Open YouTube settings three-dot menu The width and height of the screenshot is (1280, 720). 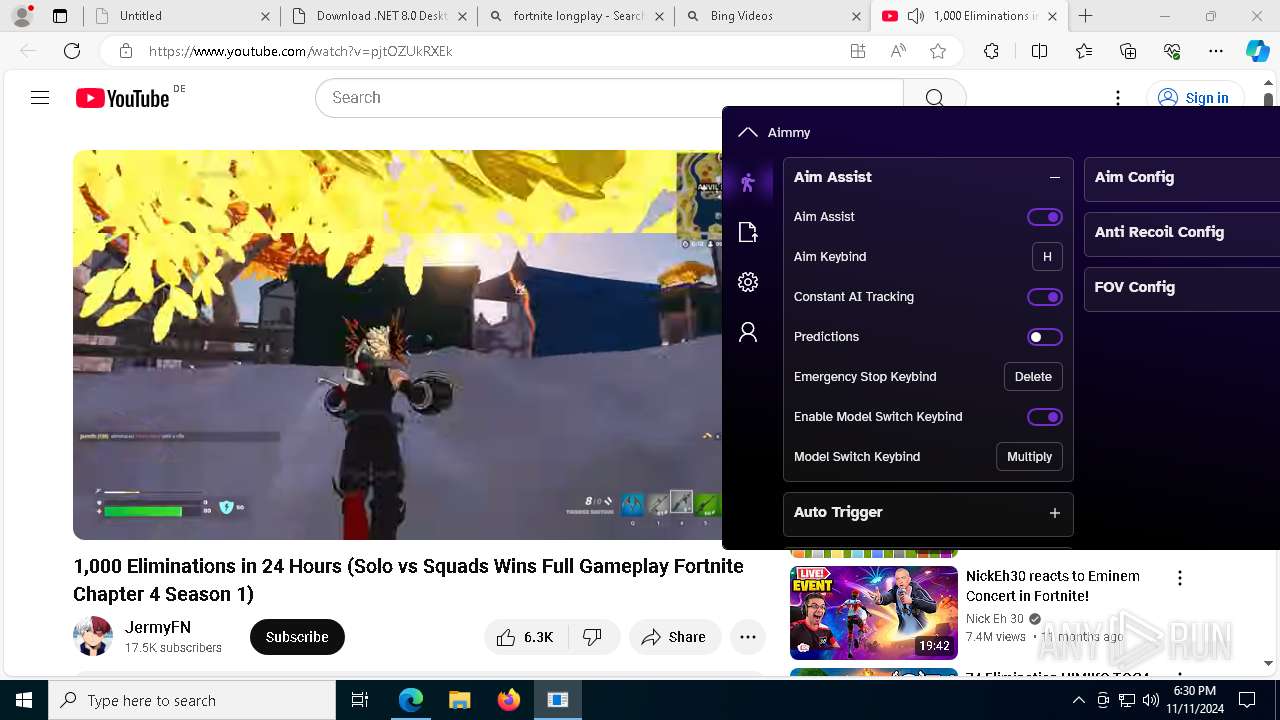1118,98
